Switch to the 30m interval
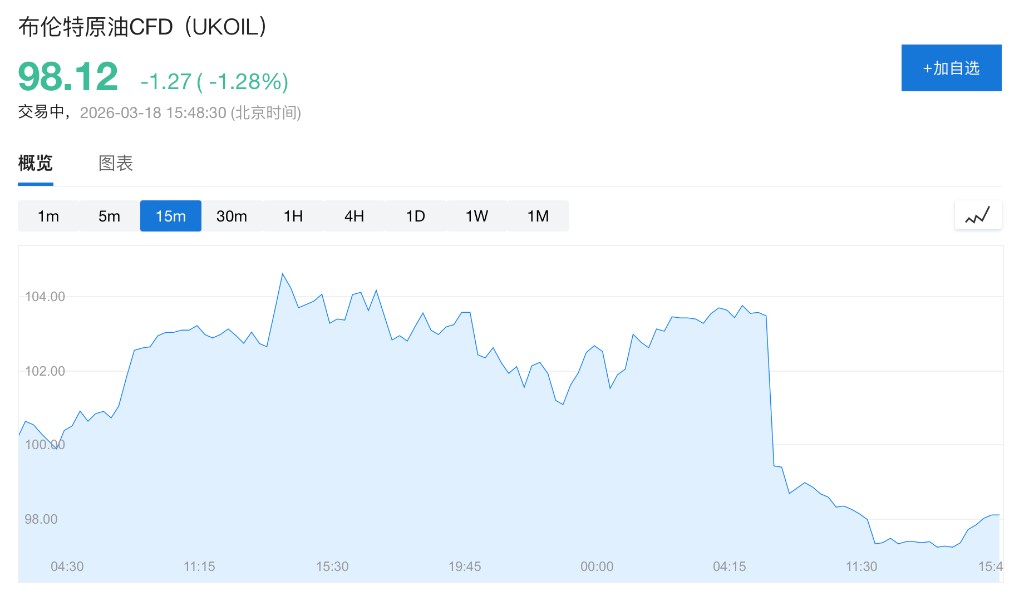1024x594 pixels. (232, 216)
